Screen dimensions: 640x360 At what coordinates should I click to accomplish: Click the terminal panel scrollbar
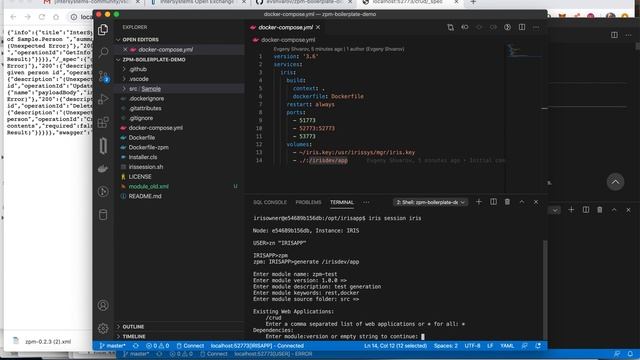(544, 290)
